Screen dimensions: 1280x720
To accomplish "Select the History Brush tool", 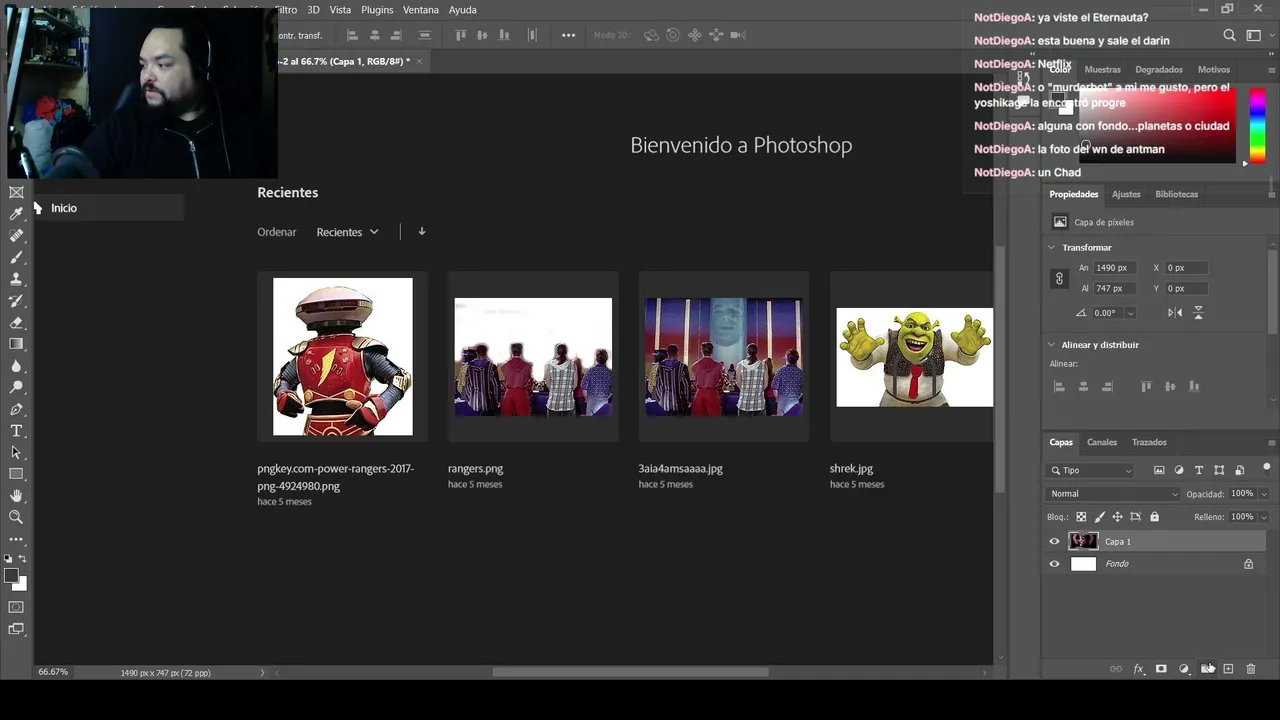I will click(x=16, y=301).
